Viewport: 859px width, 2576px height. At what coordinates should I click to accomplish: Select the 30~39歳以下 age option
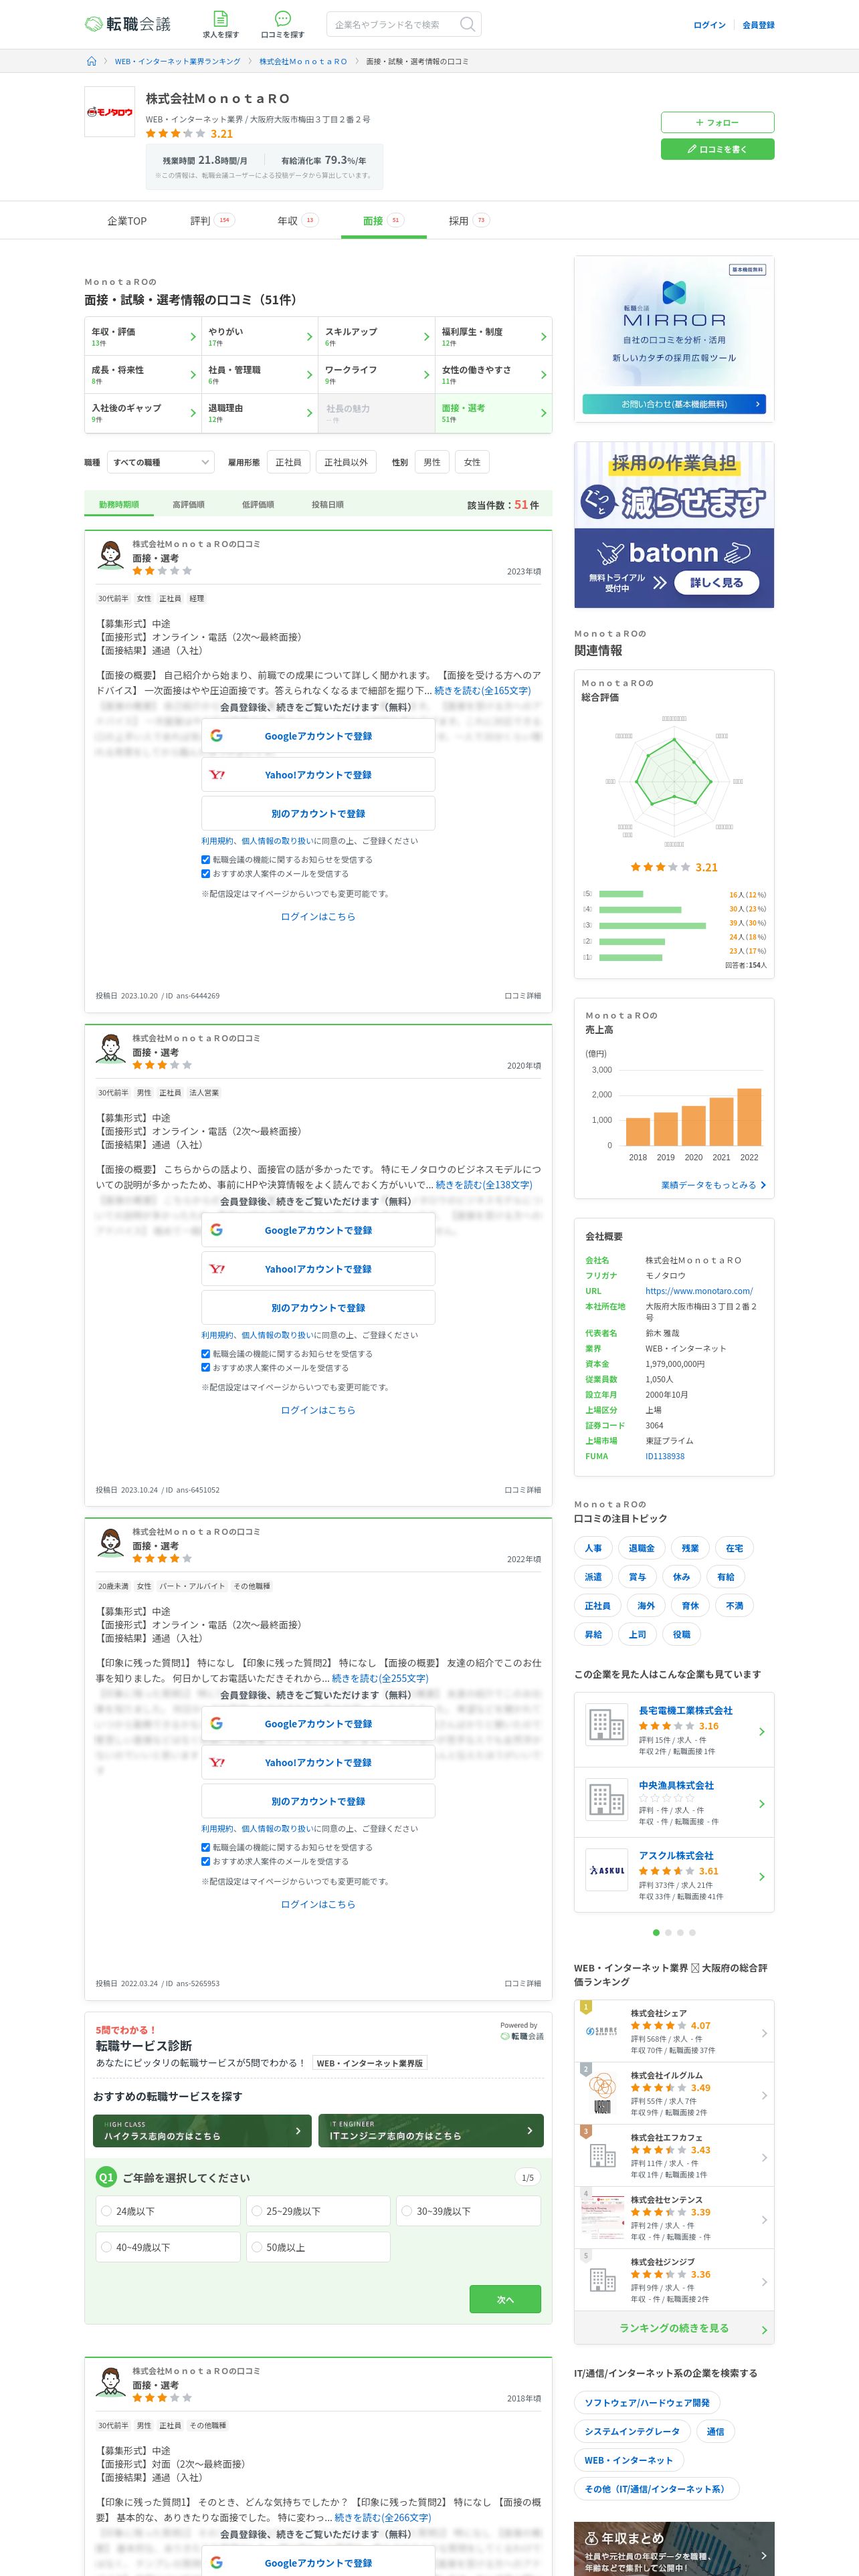tap(468, 2211)
